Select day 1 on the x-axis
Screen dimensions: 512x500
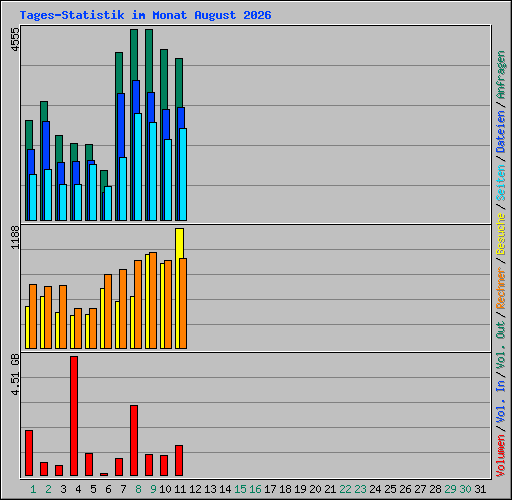point(33,489)
